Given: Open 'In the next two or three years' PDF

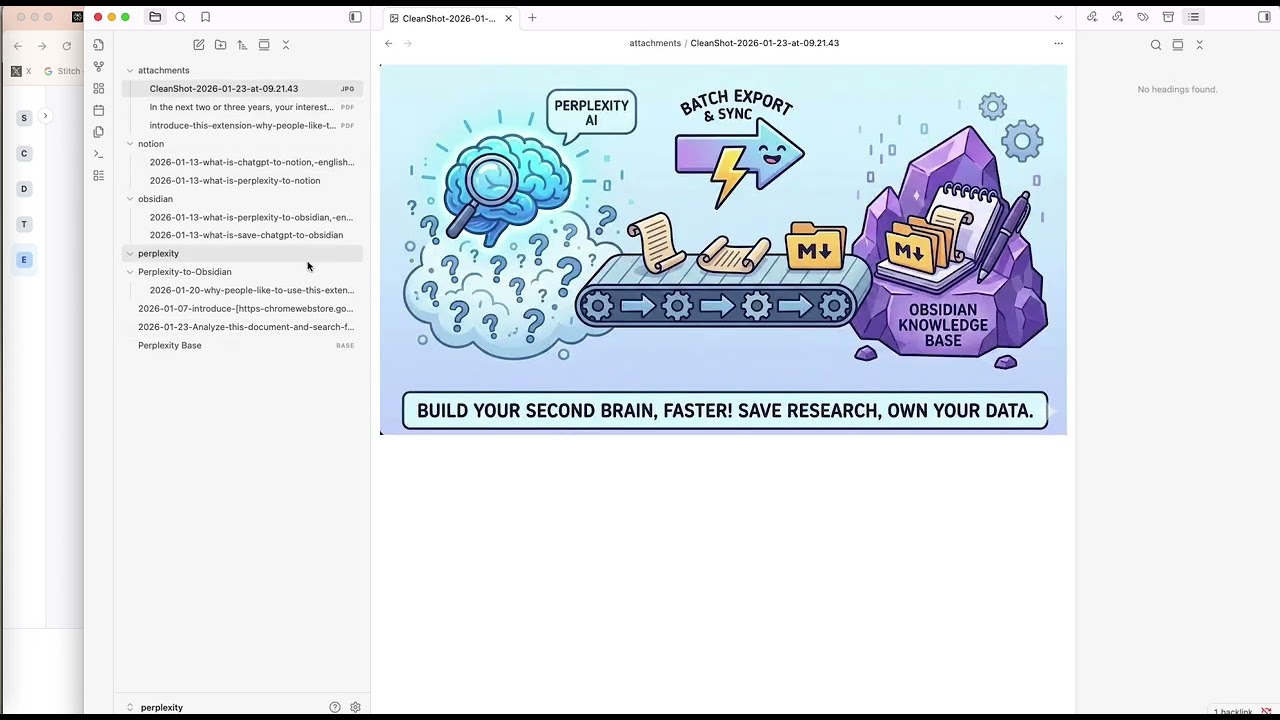Looking at the screenshot, I should 242,107.
